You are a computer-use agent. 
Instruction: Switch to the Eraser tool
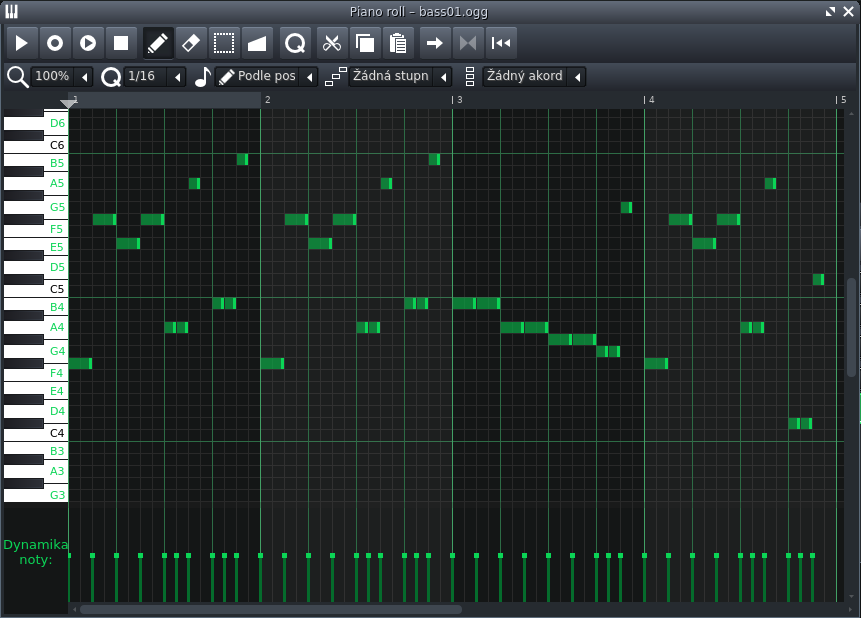point(191,43)
